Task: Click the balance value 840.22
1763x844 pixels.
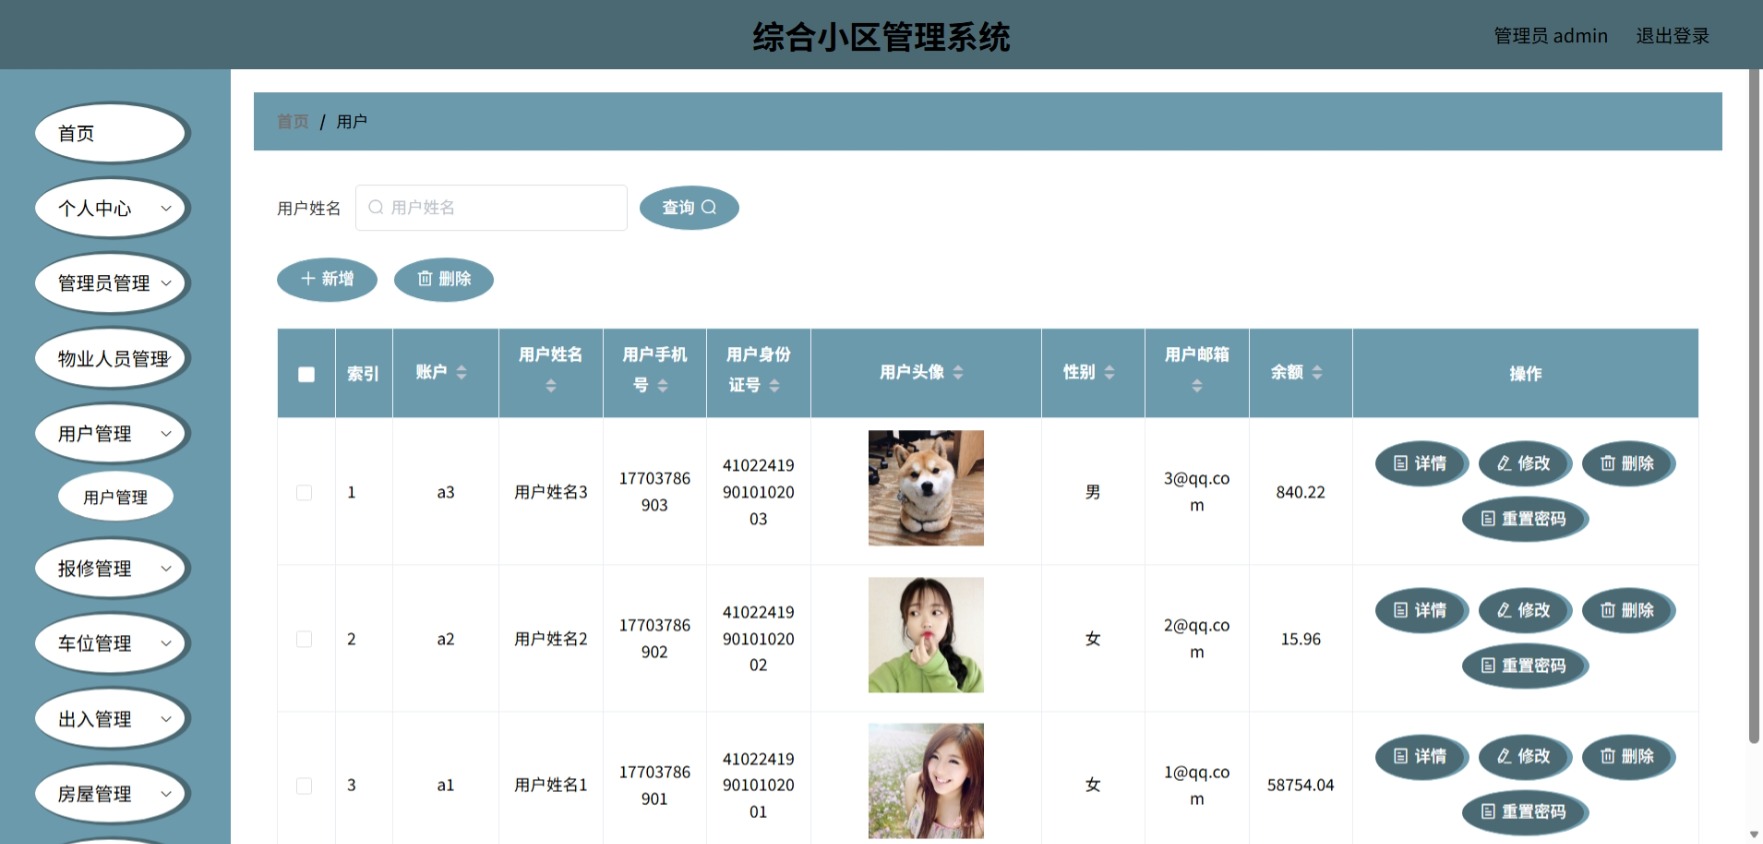Action: [1300, 492]
